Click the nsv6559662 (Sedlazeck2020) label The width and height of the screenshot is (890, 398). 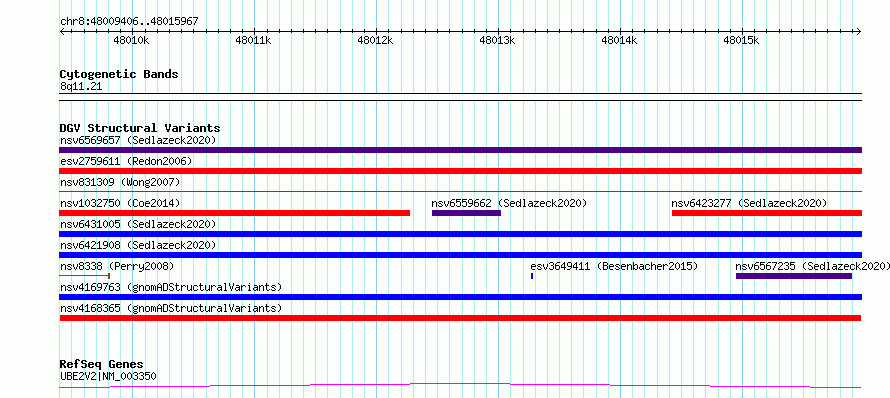509,203
